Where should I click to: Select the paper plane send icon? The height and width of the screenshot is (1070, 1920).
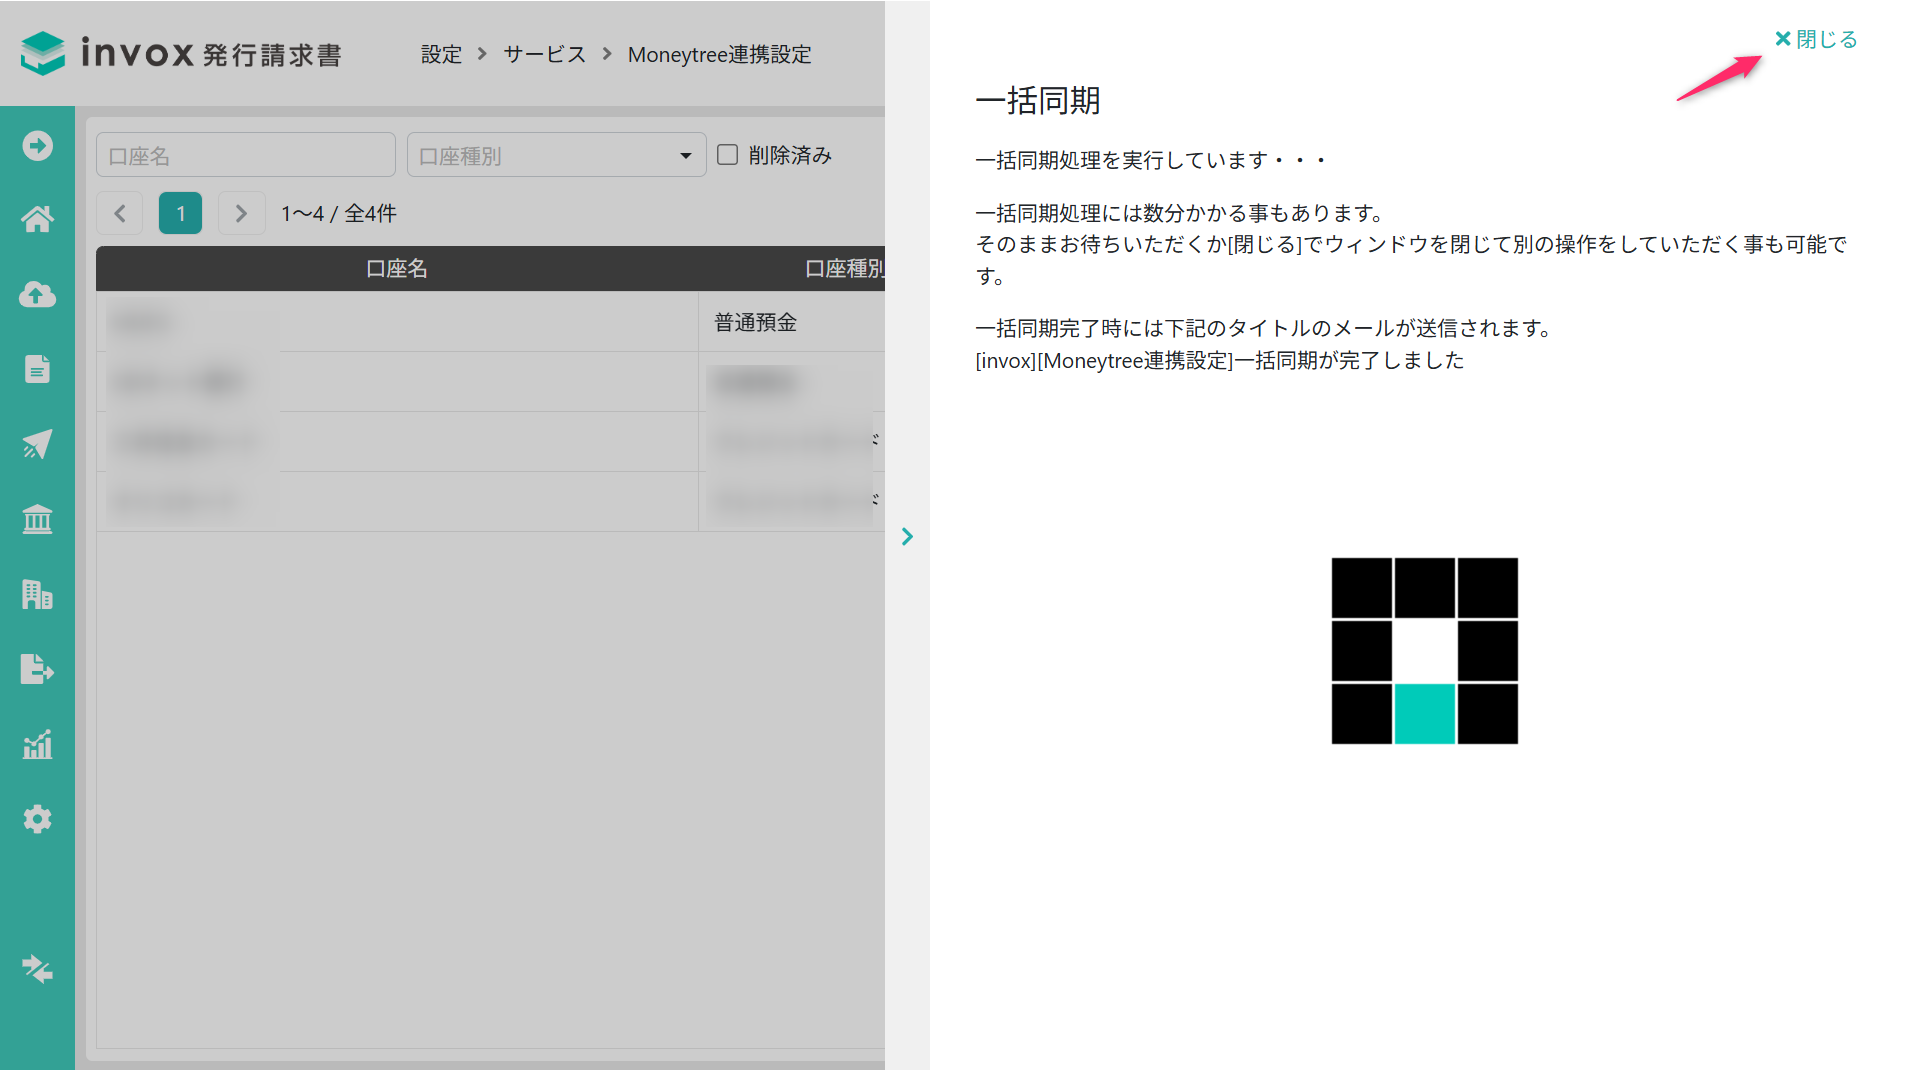(x=37, y=444)
